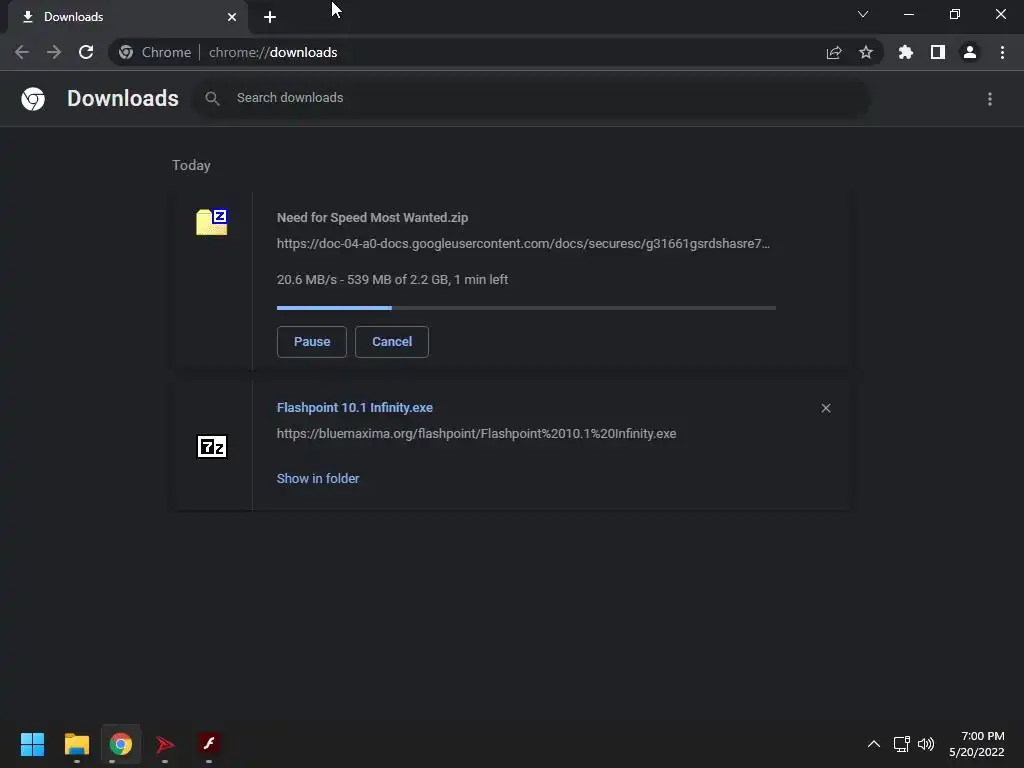The width and height of the screenshot is (1024, 768).
Task: Click the Need for Speed zip file icon
Action: tap(212, 222)
